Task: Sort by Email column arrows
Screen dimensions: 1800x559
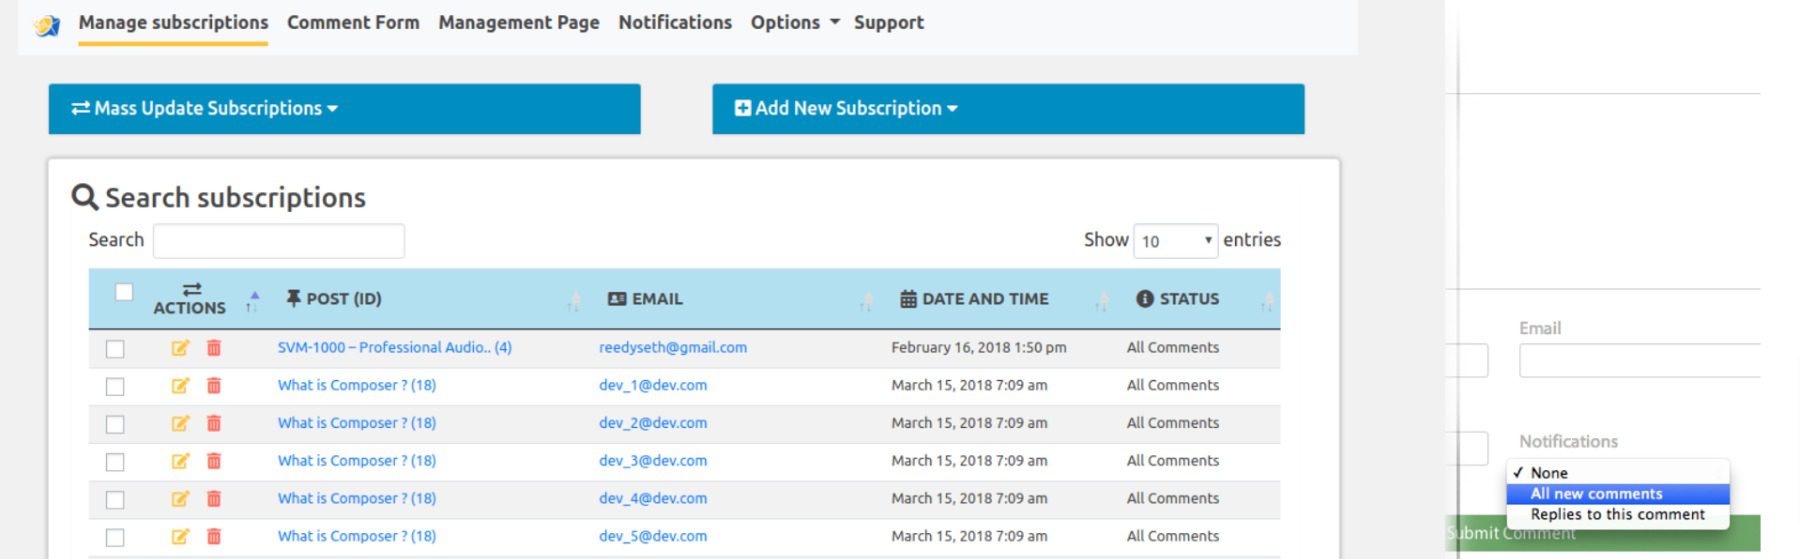Action: [x=867, y=301]
